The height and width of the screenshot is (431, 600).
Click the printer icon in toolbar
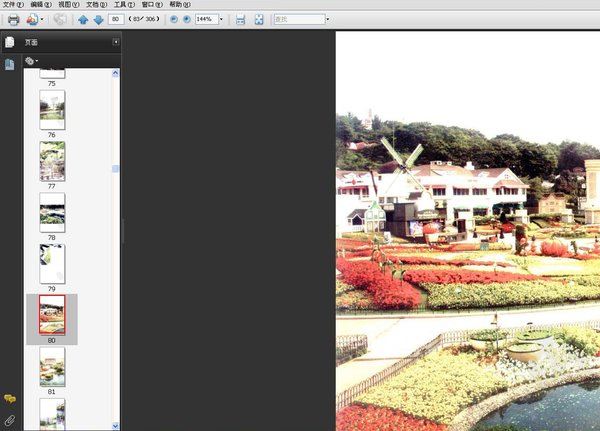tap(14, 20)
